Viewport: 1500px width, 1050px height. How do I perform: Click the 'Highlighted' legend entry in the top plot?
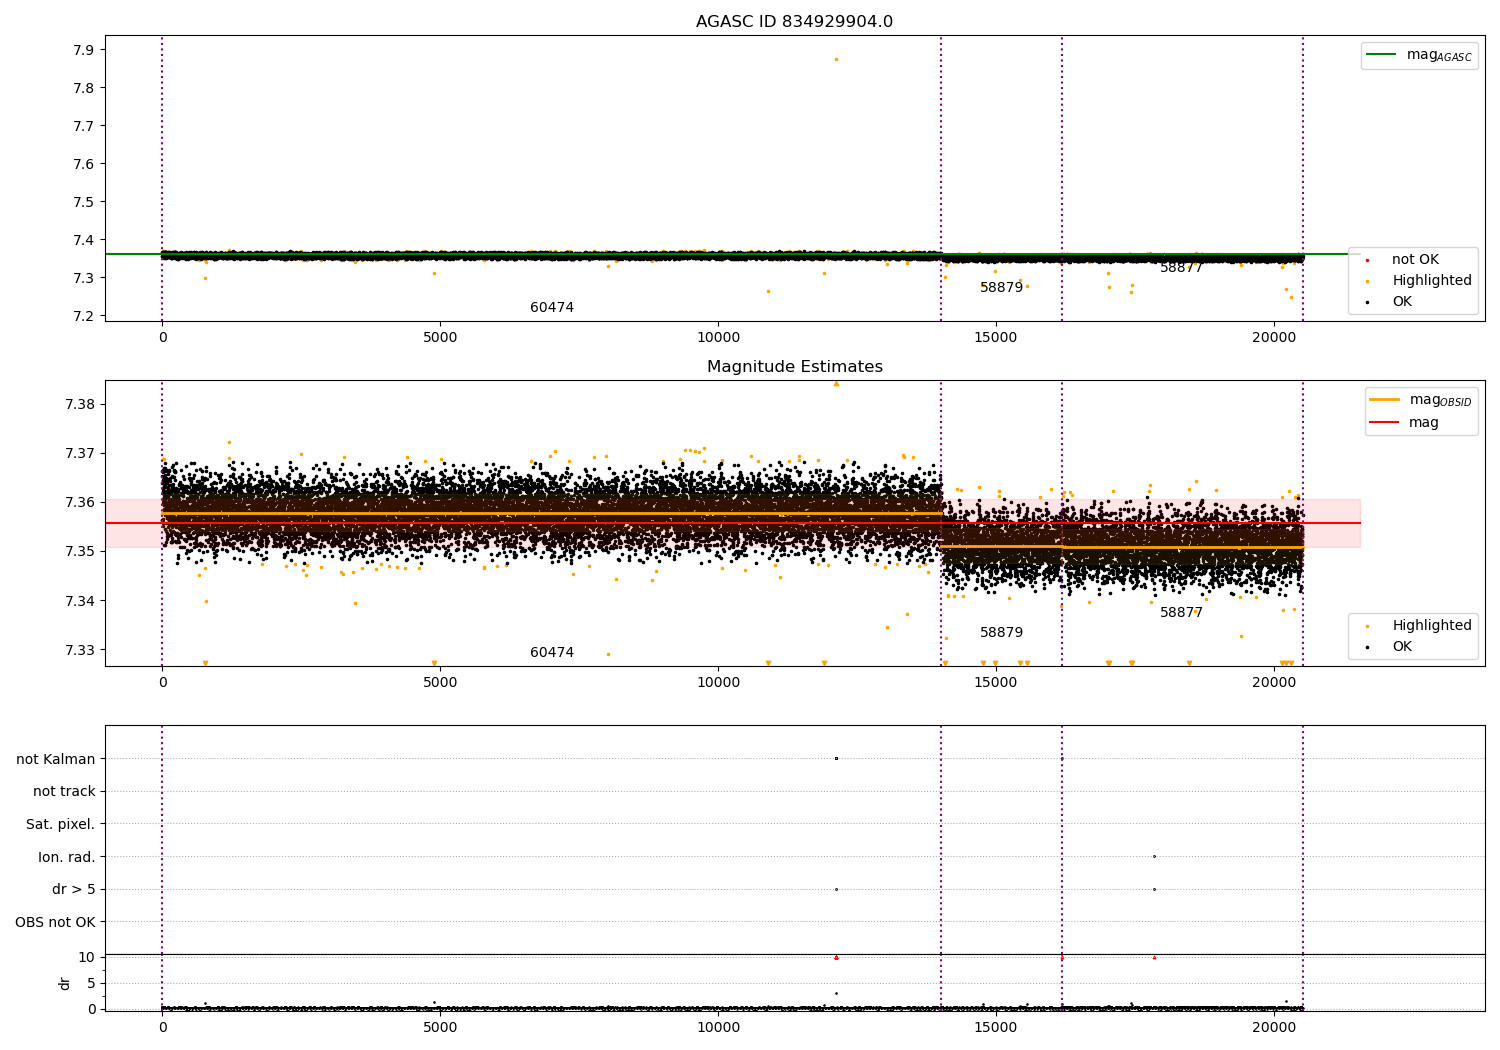tap(1432, 281)
